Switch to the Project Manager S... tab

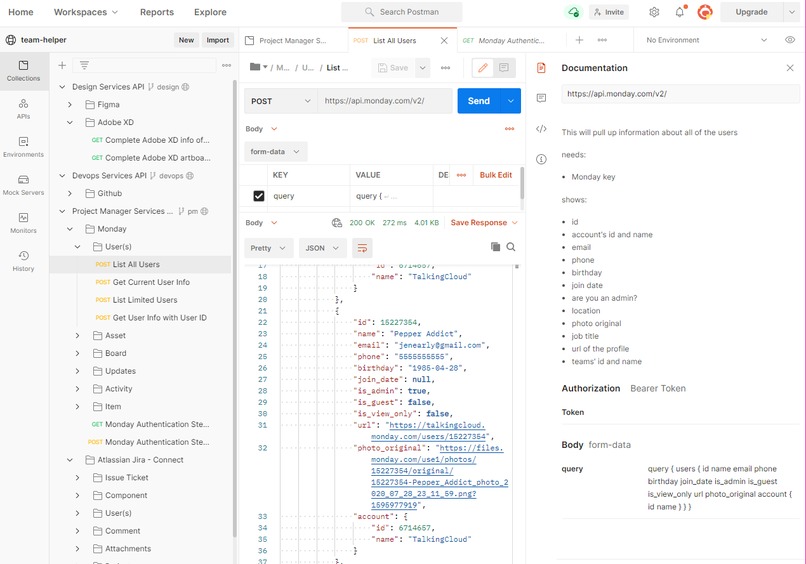click(293, 40)
